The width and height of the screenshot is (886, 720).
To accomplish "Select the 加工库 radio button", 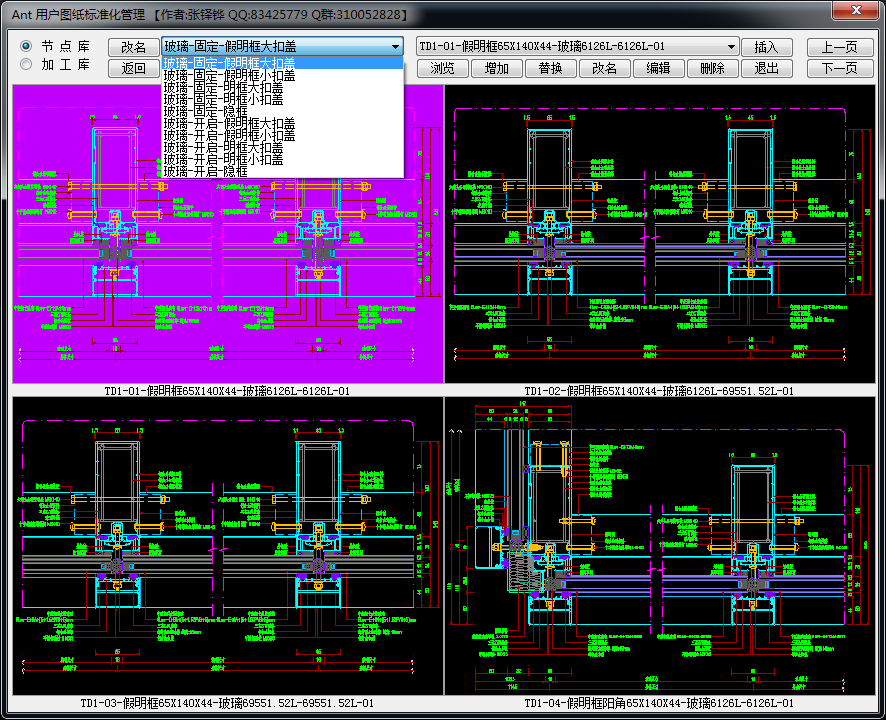I will point(26,65).
